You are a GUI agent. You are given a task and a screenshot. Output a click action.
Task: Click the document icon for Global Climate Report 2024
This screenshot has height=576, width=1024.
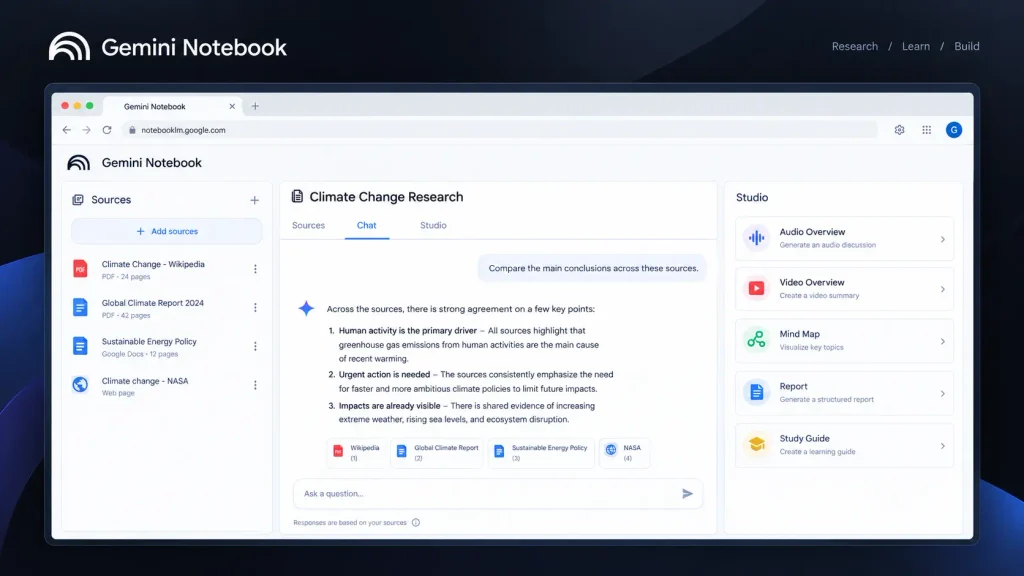[x=80, y=307]
